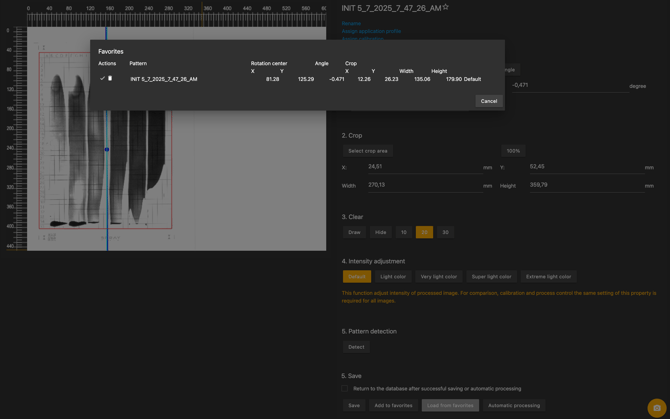
Task: Set clear size to 20
Action: click(x=424, y=232)
